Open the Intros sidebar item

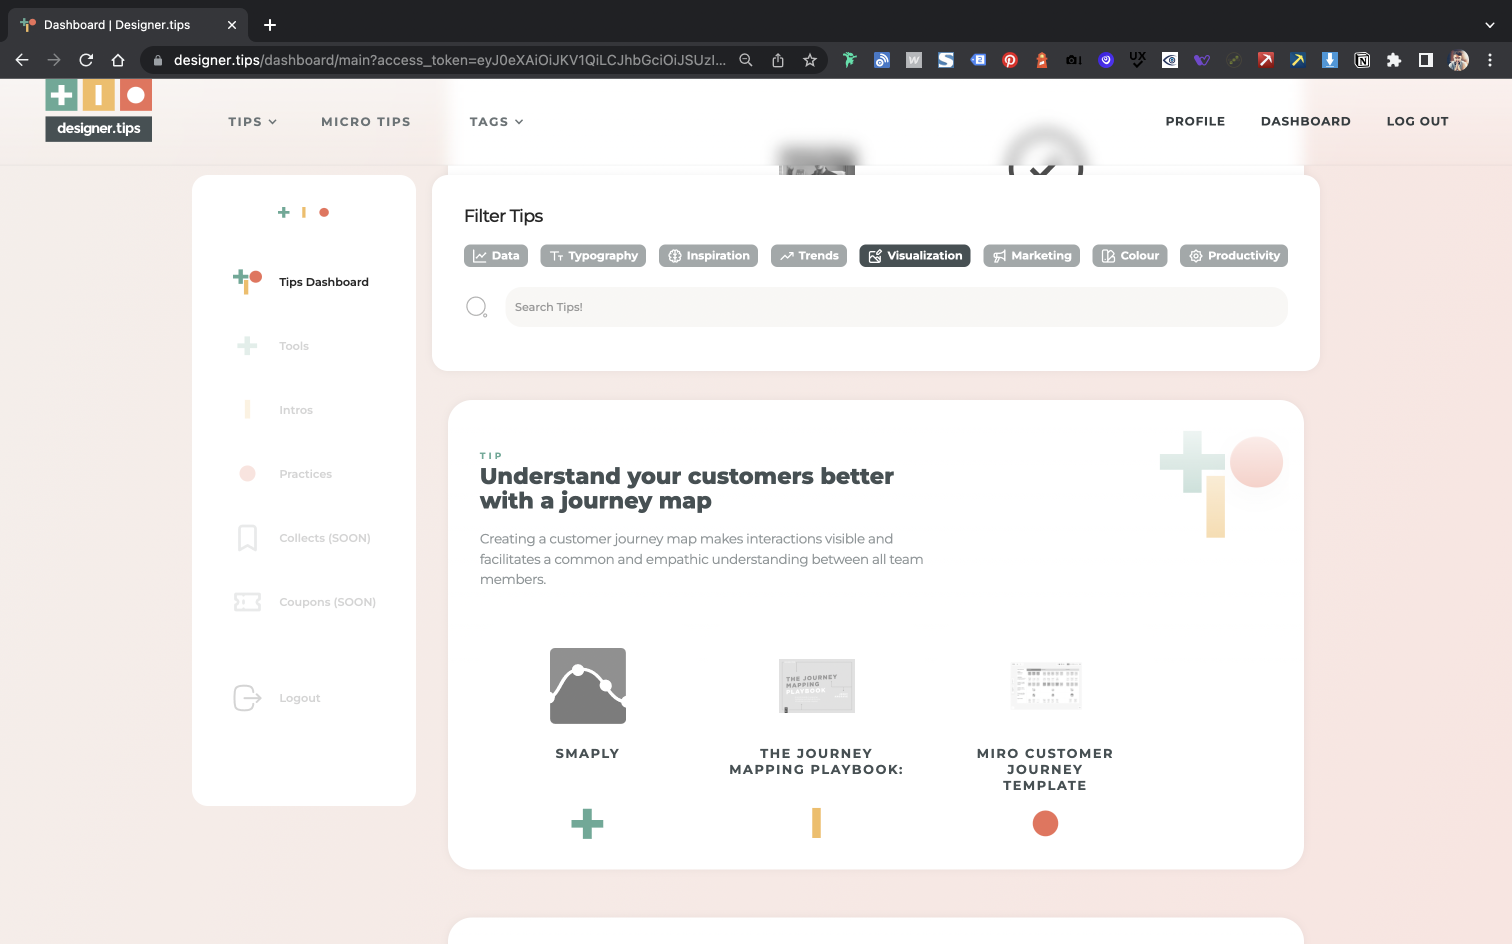(295, 409)
